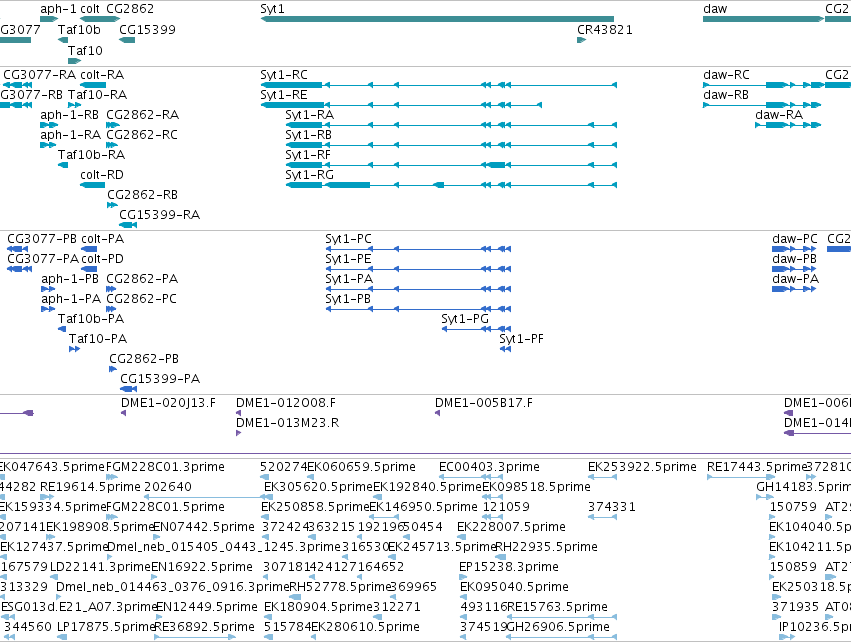The image size is (851, 642).
Task: Select the Syt1-PB protein label
Action: click(348, 299)
